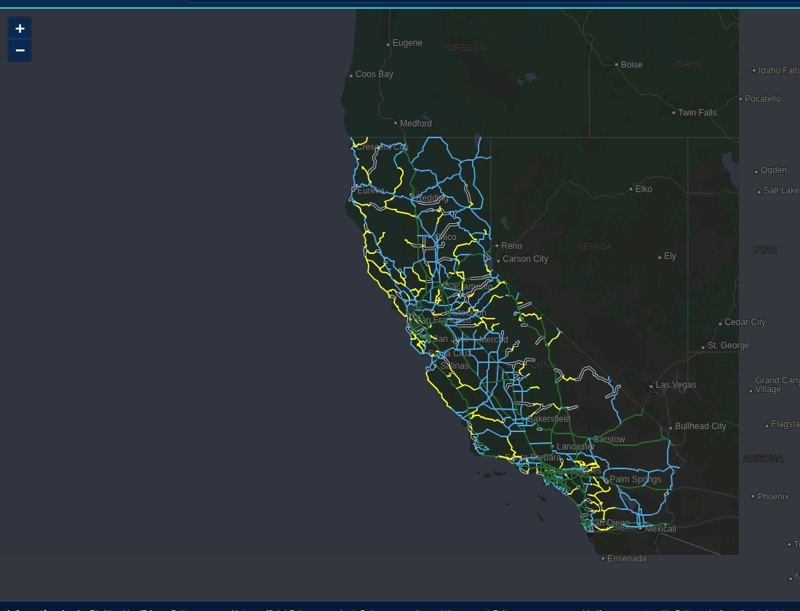Screen dimensions: 800x611
Task: Click the Medford city label
Action: tap(416, 123)
